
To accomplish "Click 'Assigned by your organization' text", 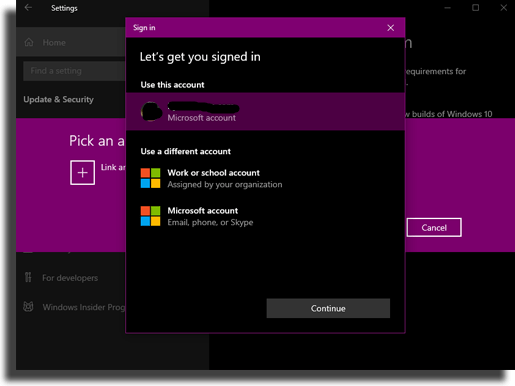I will [x=225, y=185].
